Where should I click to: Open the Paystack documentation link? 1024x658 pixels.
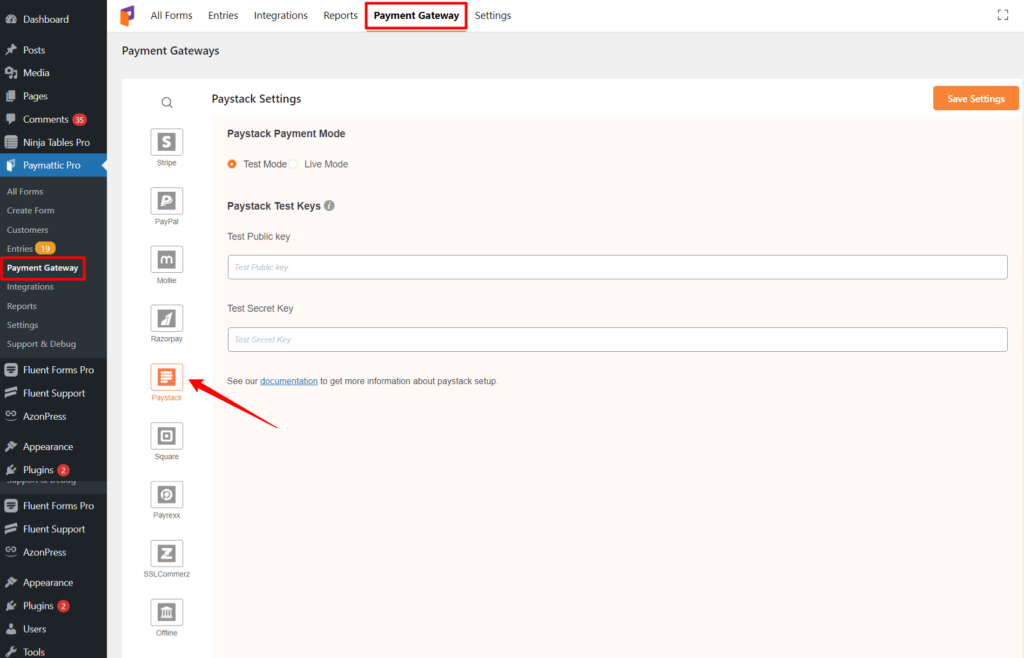[289, 380]
